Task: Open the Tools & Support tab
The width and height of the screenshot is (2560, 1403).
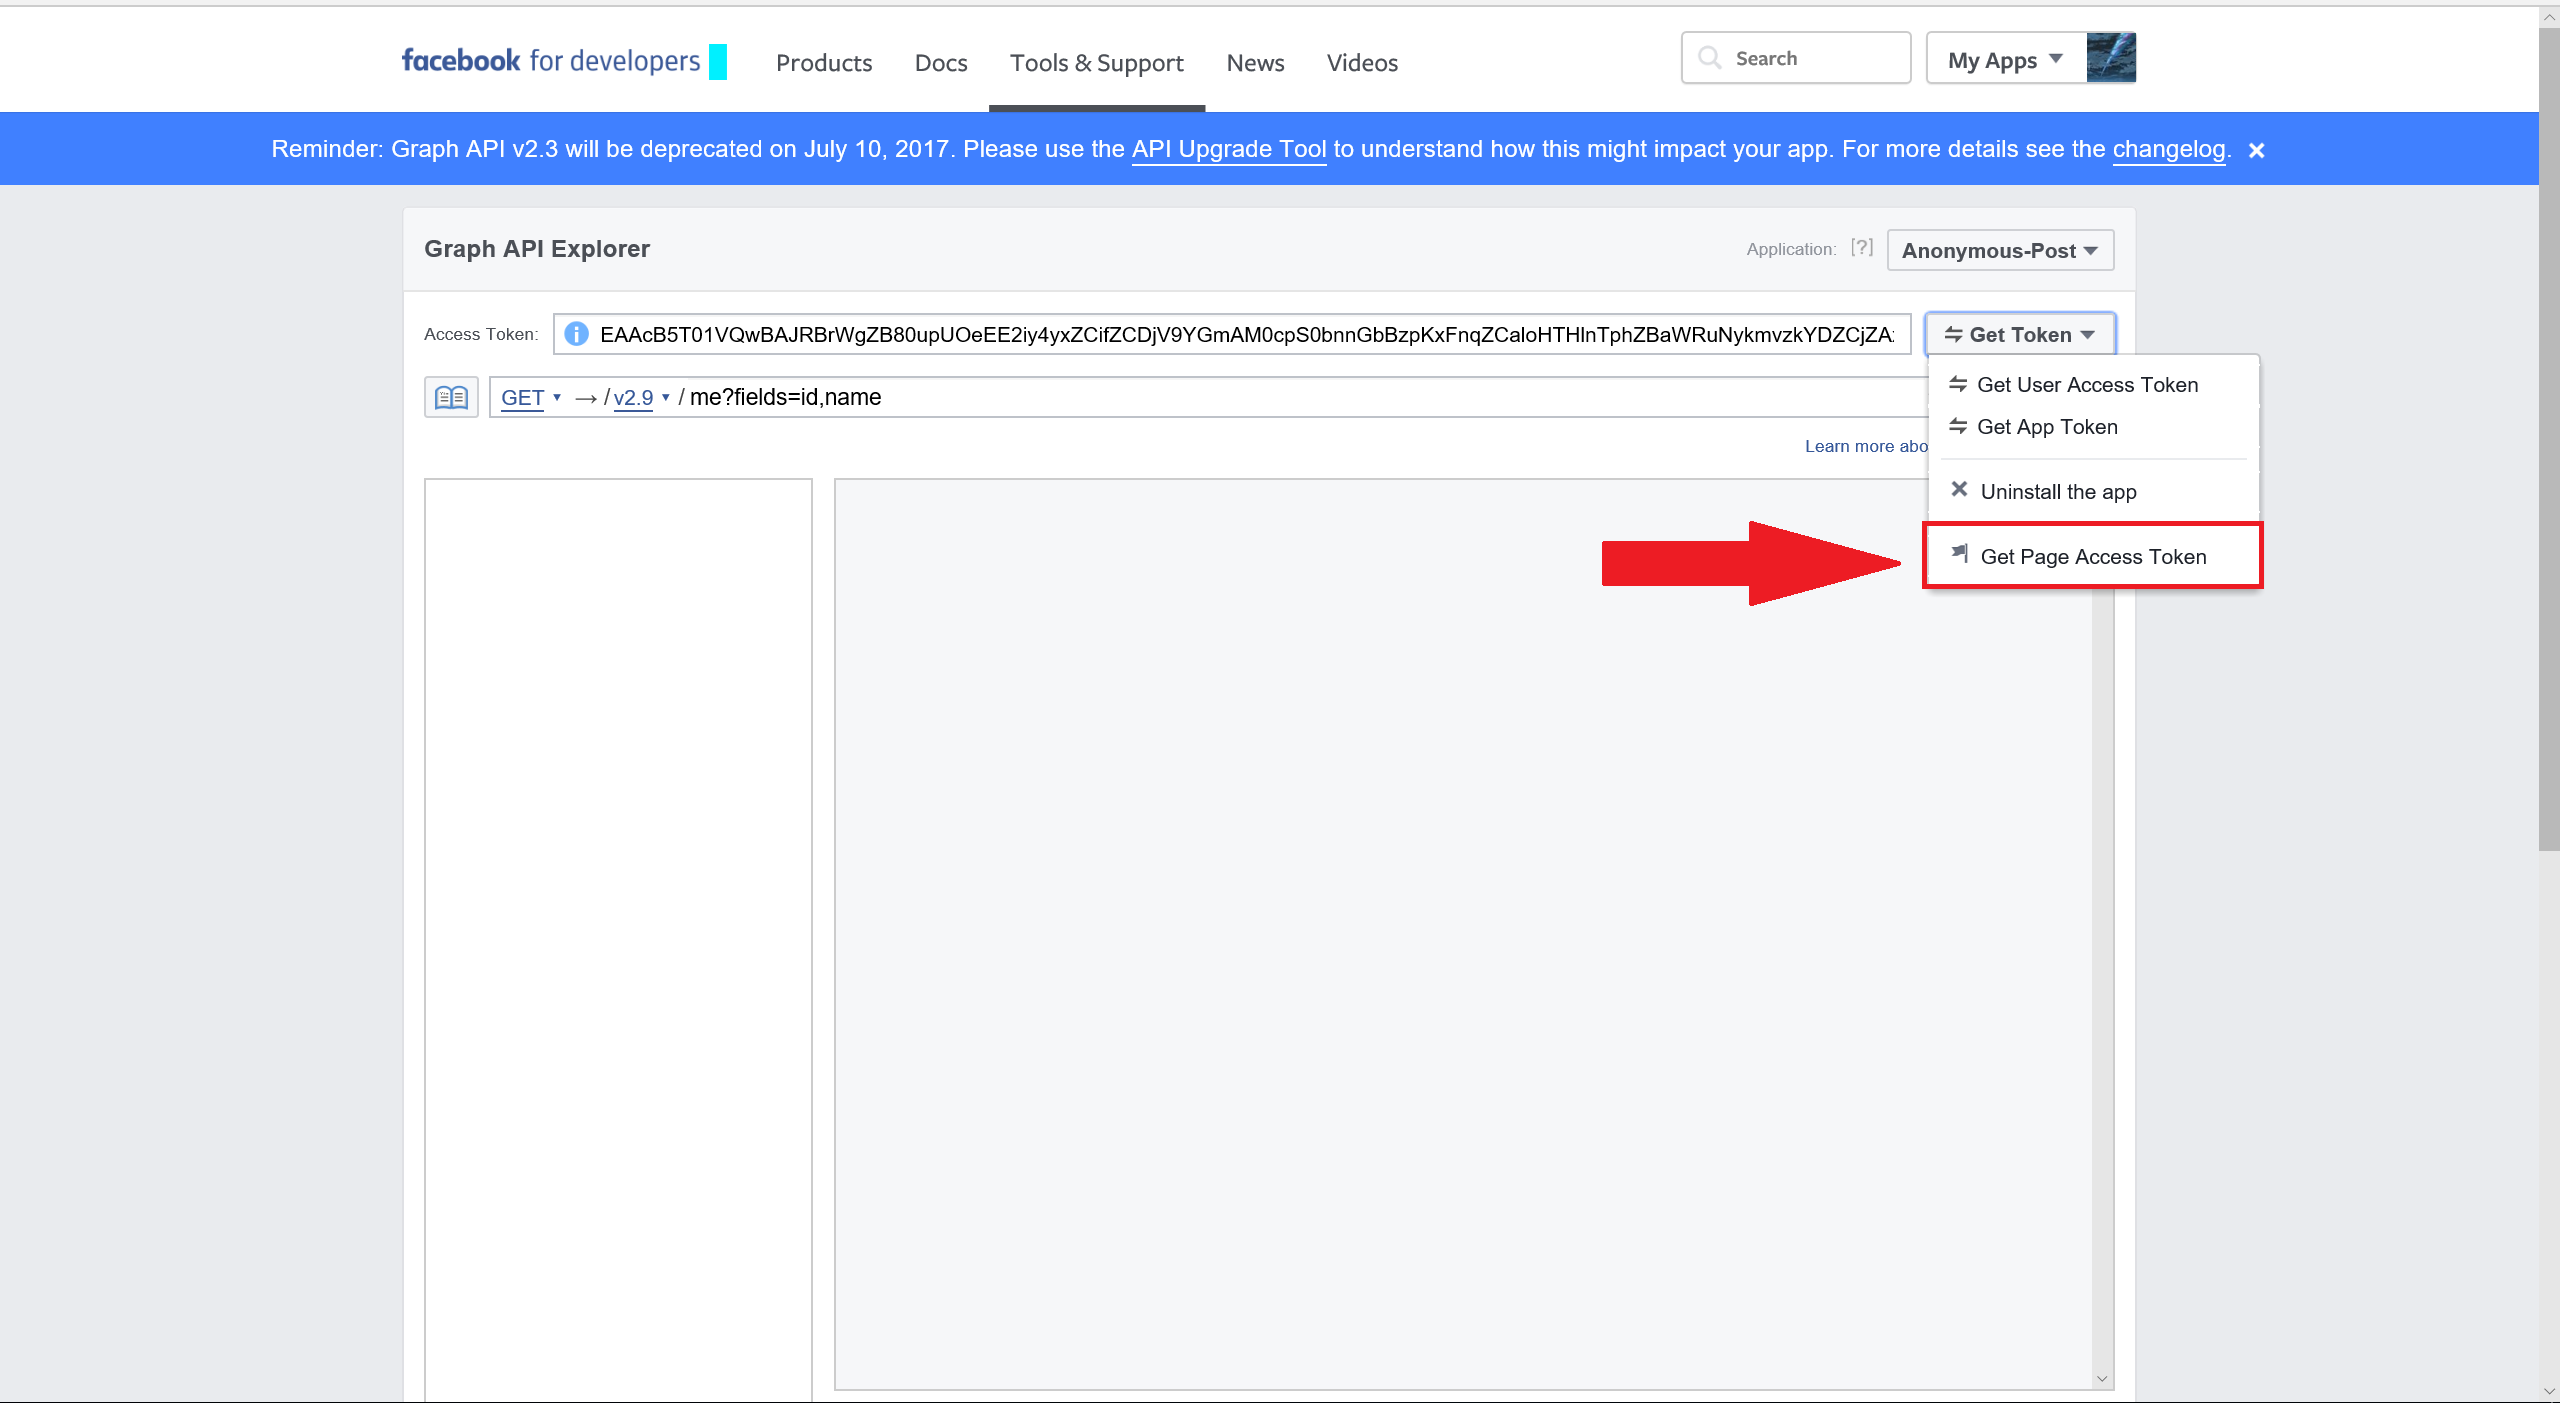Action: 1096,63
